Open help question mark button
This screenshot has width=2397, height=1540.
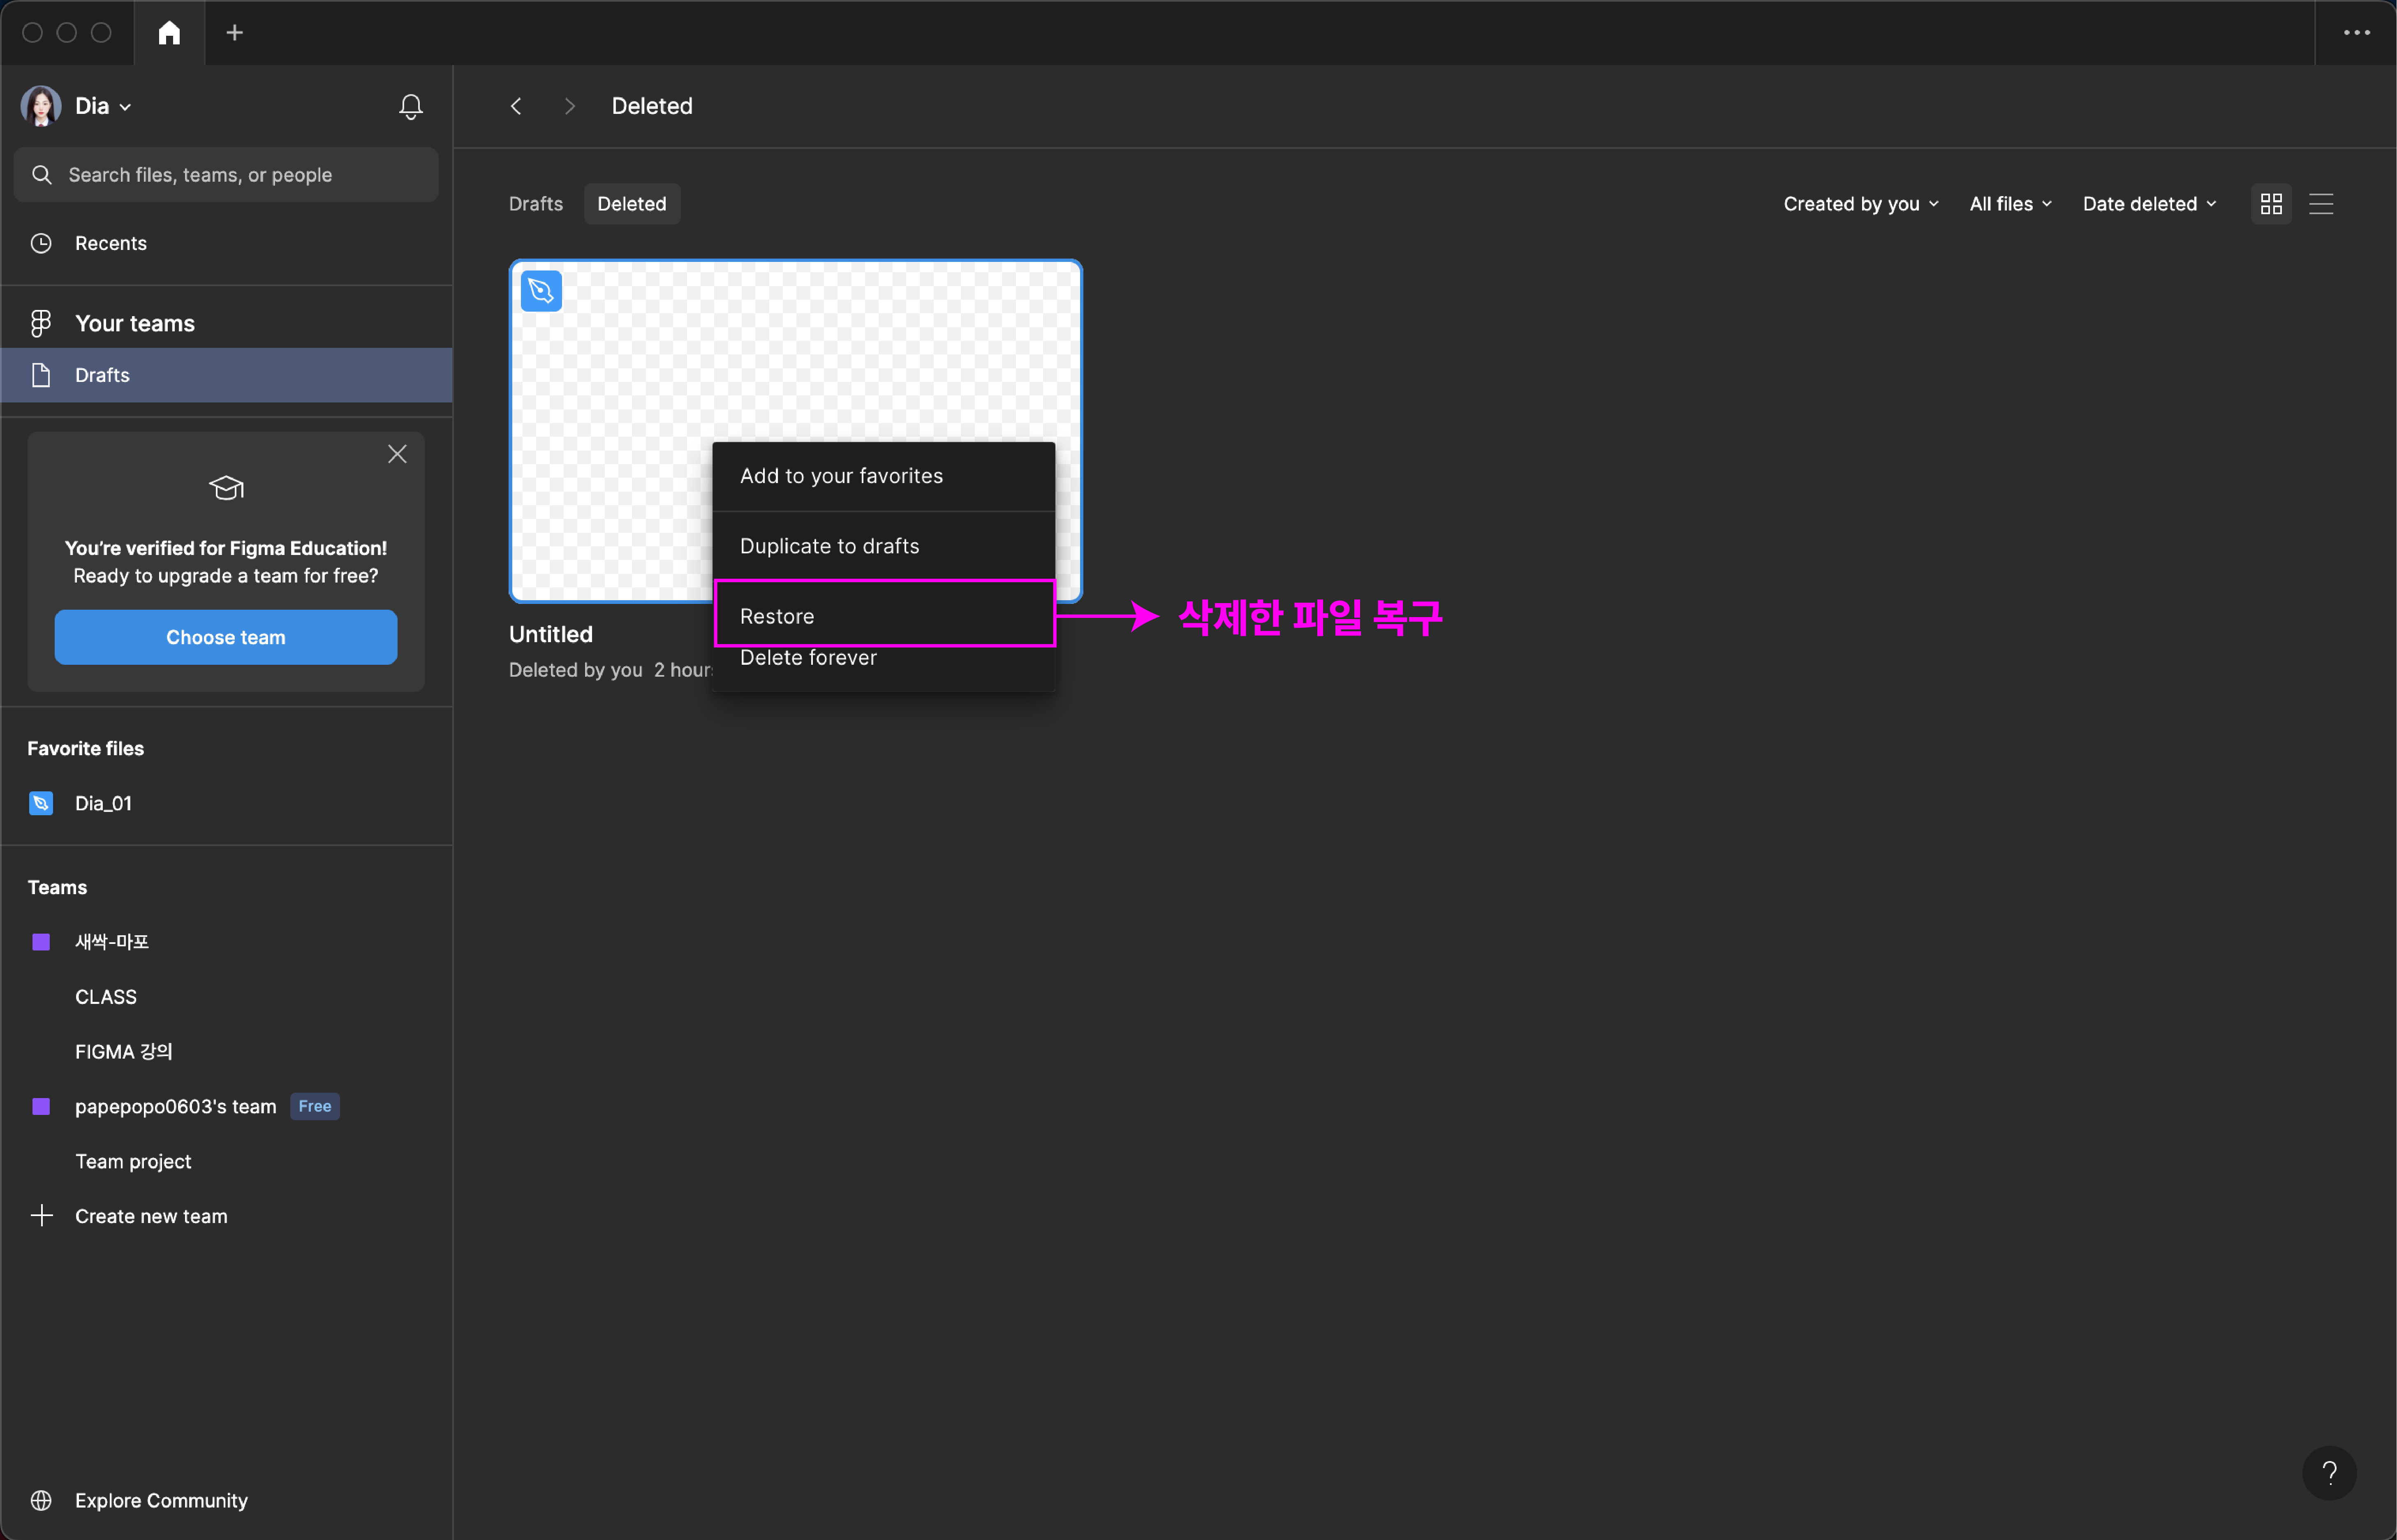(x=2329, y=1472)
